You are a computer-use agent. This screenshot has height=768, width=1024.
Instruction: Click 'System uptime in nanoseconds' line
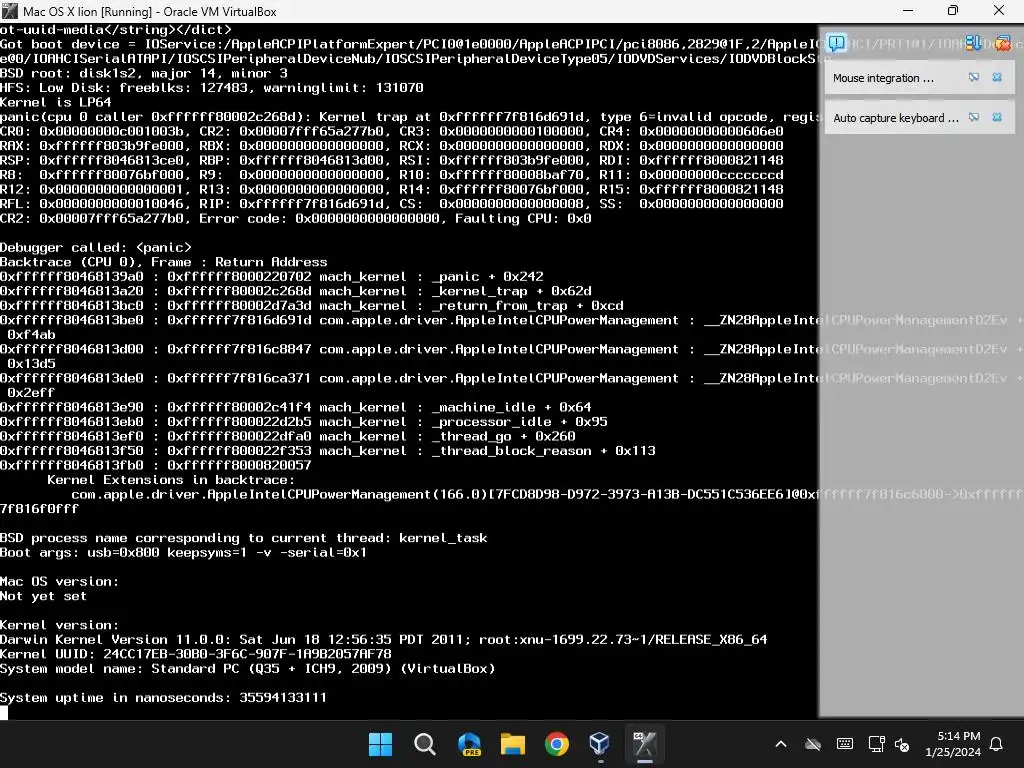pos(163,697)
